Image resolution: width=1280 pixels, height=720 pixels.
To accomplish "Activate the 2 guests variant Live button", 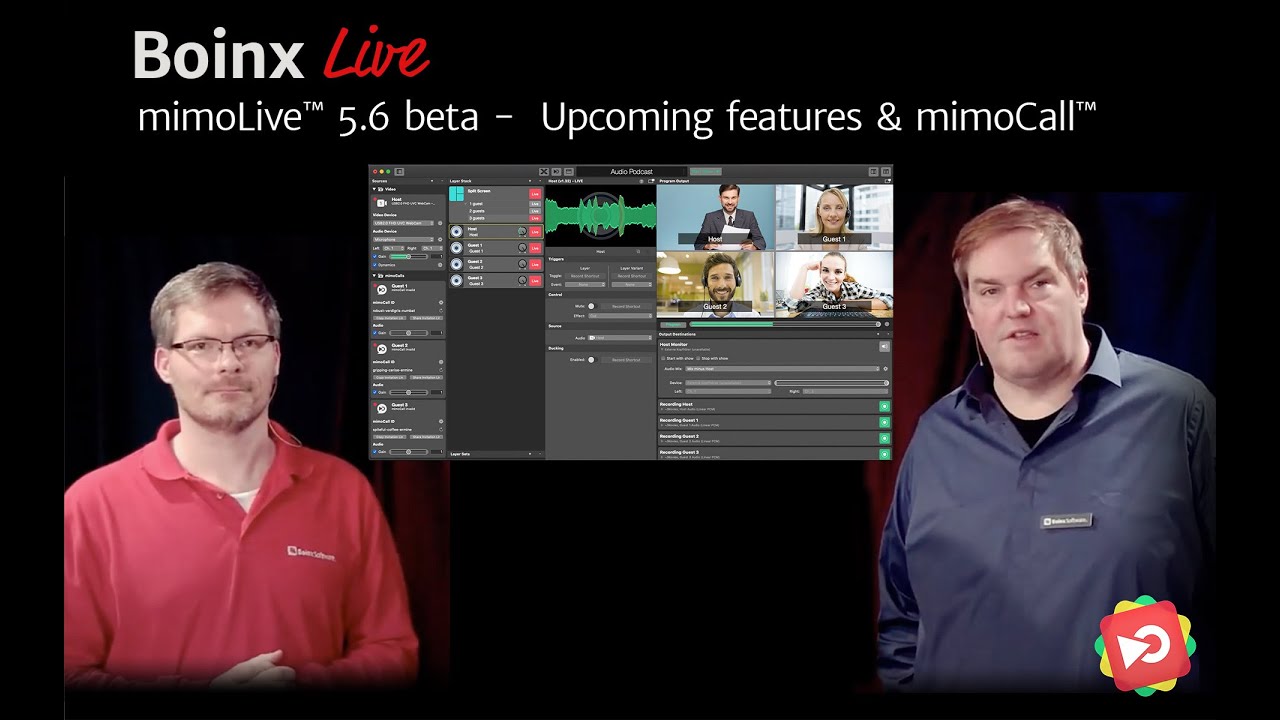I will 535,211.
